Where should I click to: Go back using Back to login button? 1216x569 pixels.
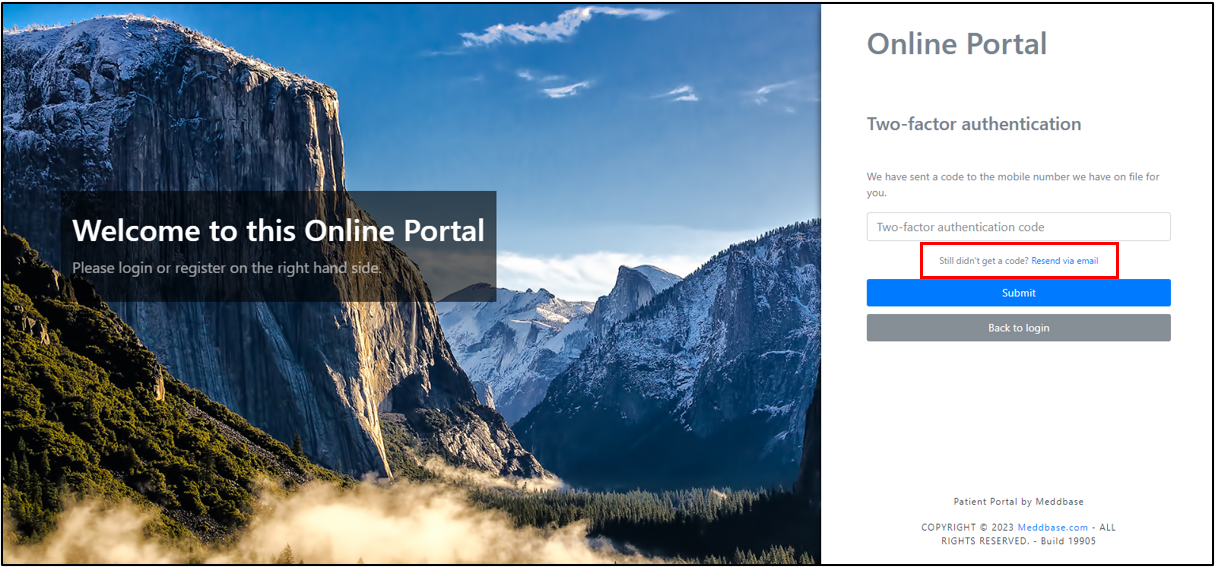pos(1018,328)
